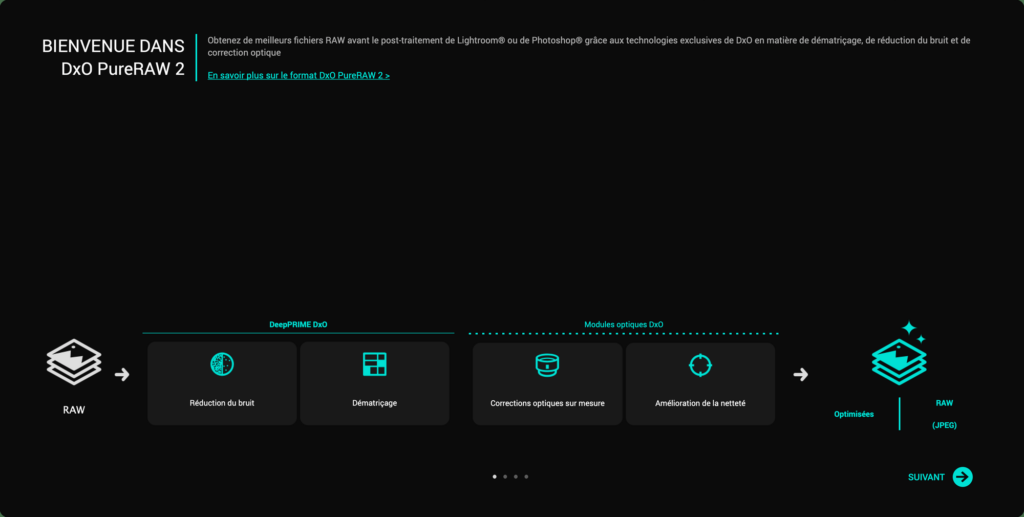Click the RAW label above (JPEG)

click(x=944, y=403)
